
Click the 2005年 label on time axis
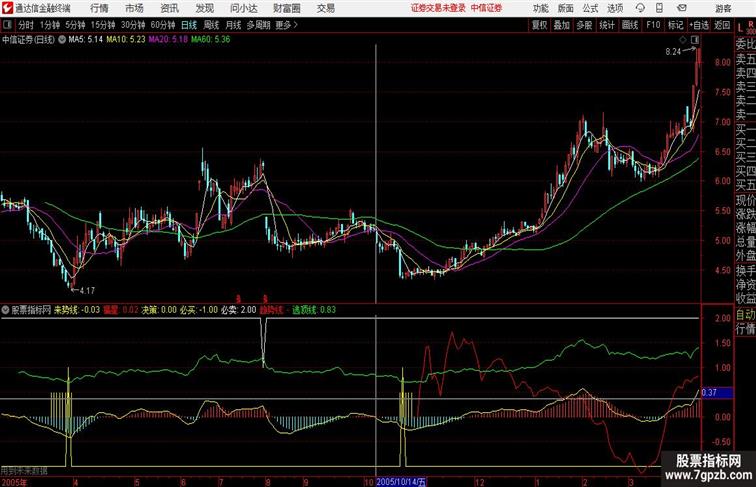14,482
